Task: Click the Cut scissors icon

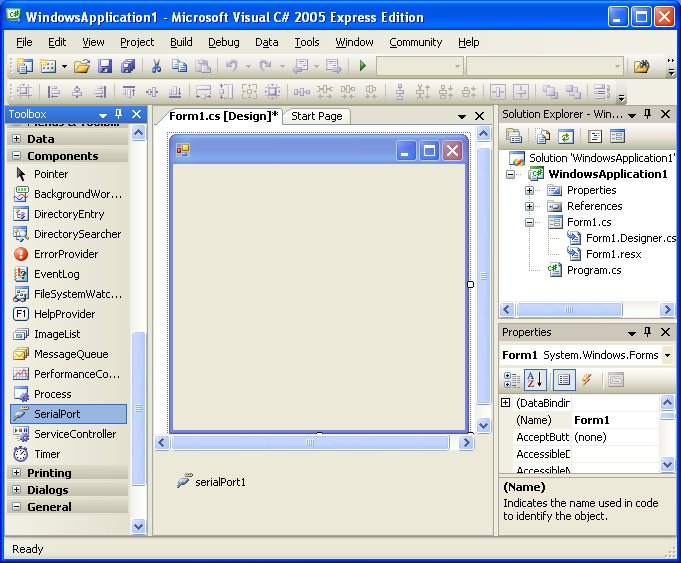Action: 156,67
